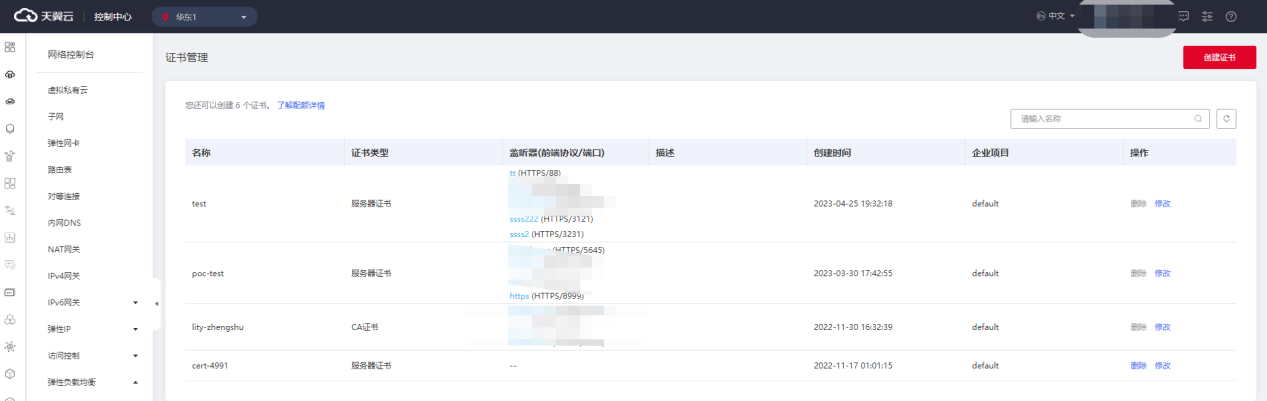
Task: Click the fifth left rail icon beside 弹性网卡
Action: (x=10, y=155)
